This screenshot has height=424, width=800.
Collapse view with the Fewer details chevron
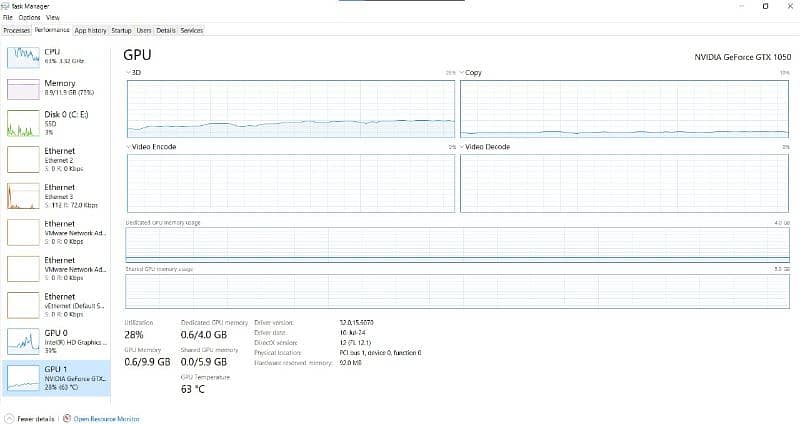[9, 418]
